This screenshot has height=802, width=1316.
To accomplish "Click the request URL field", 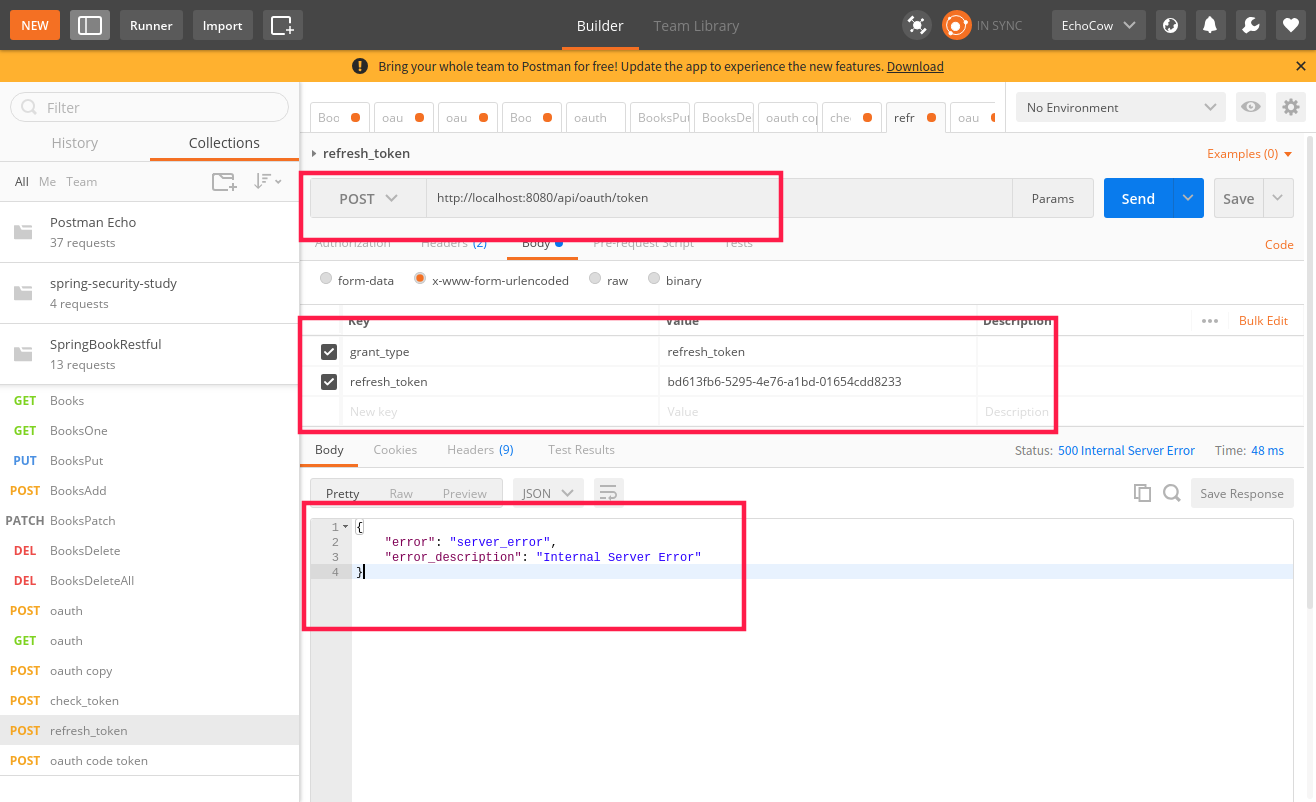I will point(719,198).
